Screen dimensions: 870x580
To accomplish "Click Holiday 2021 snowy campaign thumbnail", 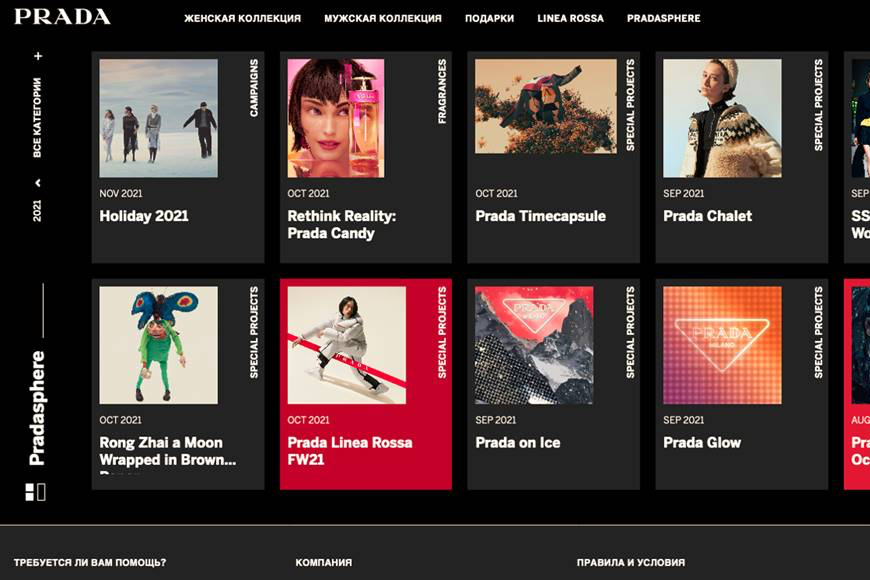I will [159, 118].
